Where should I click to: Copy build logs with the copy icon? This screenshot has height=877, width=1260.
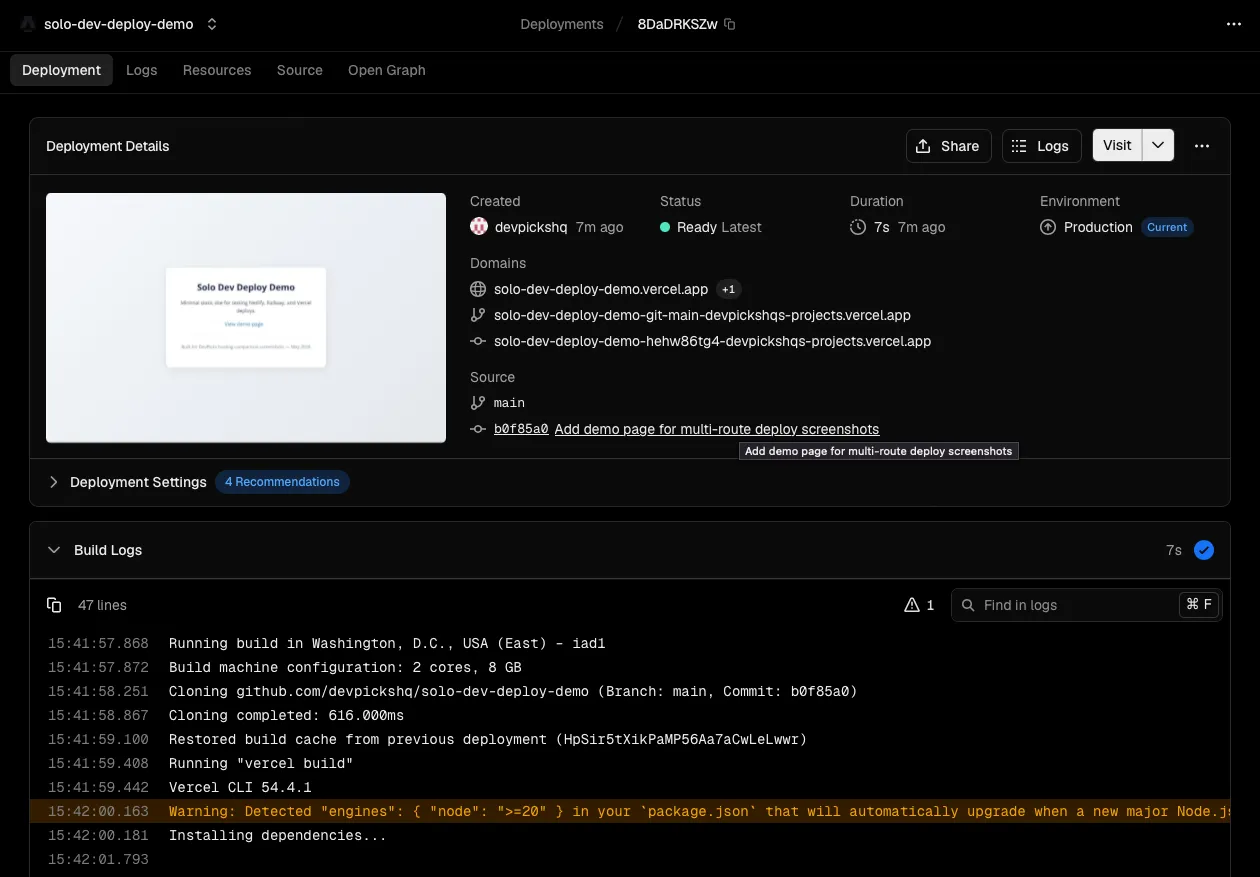pyautogui.click(x=54, y=605)
